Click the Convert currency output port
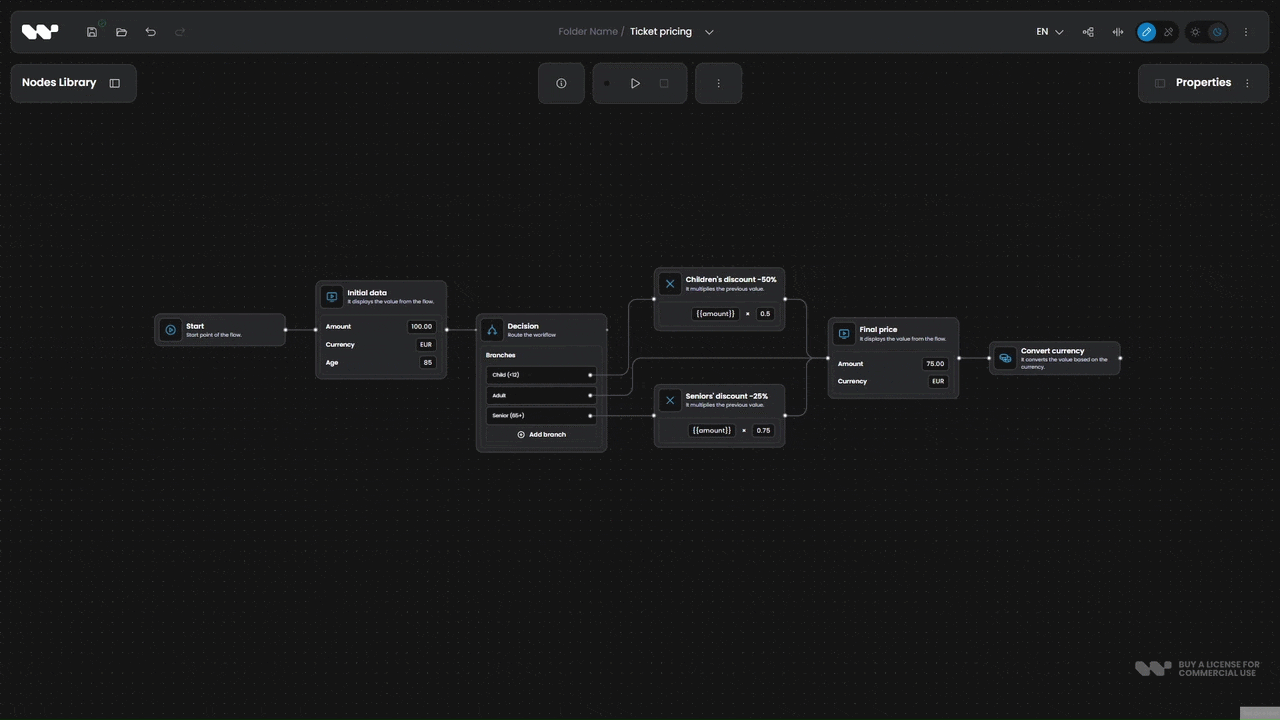The height and width of the screenshot is (720, 1280). tap(1120, 358)
